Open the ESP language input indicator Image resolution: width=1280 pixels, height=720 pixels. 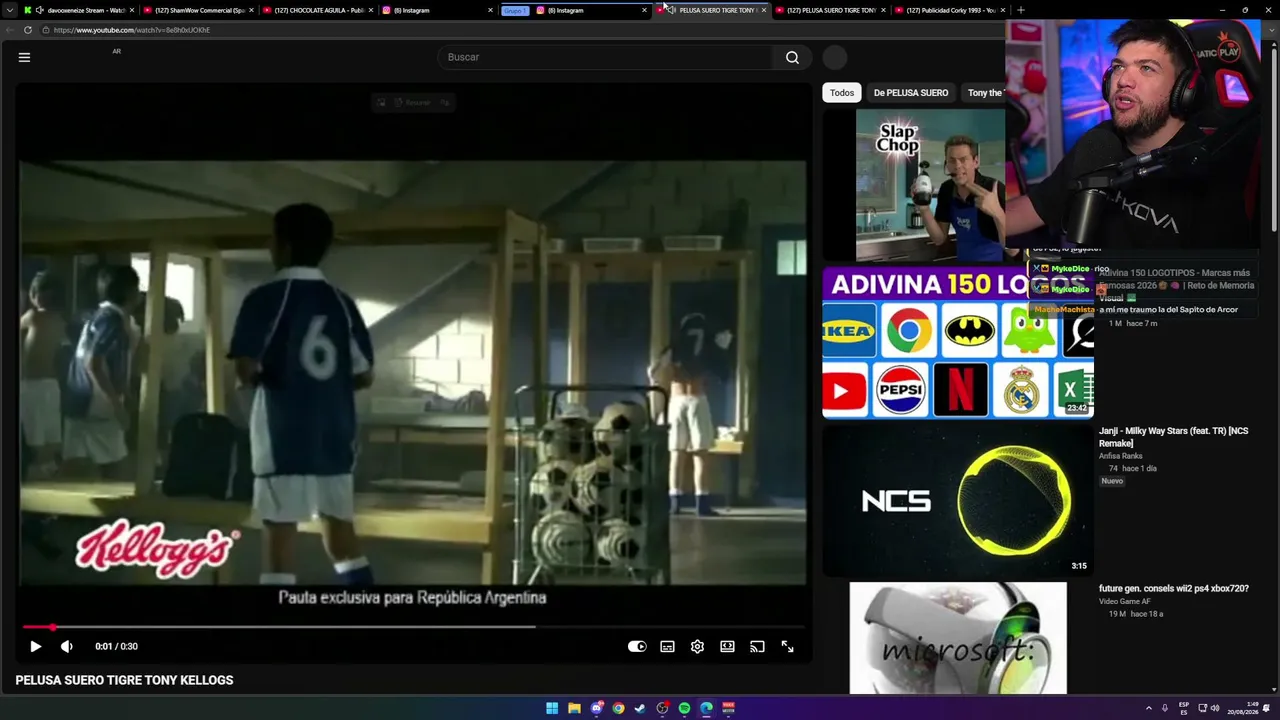pos(1184,708)
